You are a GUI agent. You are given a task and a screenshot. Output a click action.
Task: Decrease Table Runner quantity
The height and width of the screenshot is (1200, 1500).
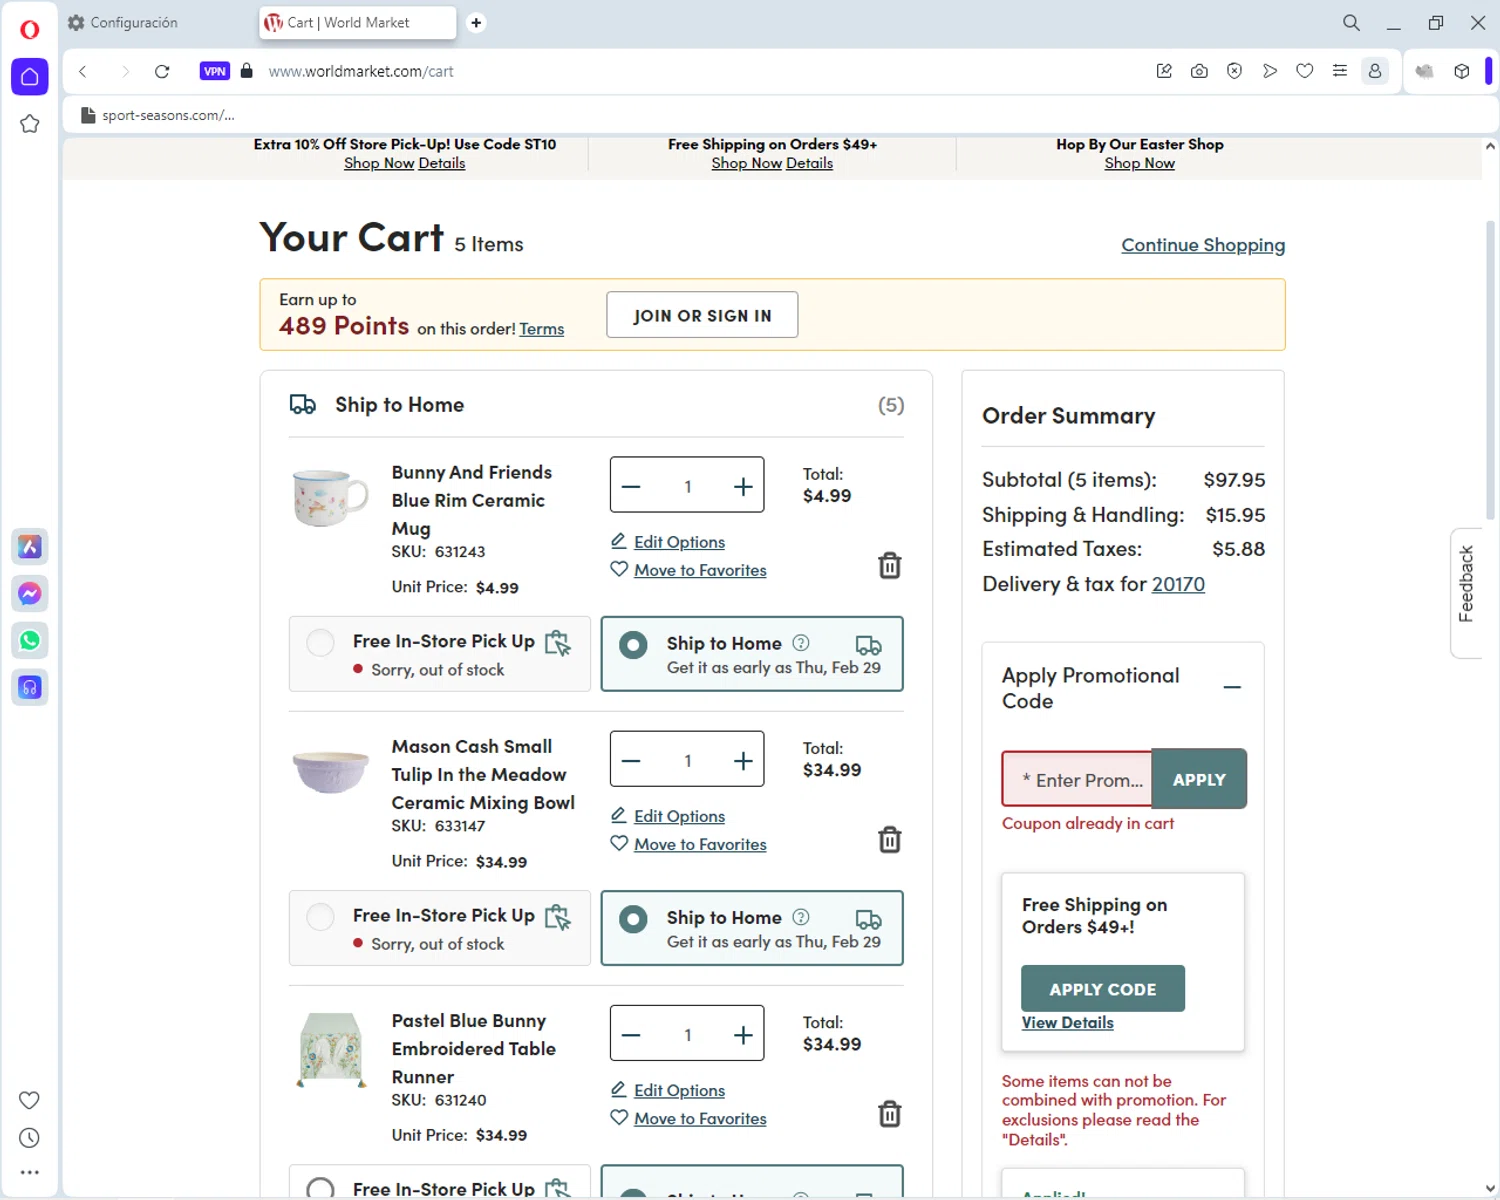pyautogui.click(x=631, y=1034)
